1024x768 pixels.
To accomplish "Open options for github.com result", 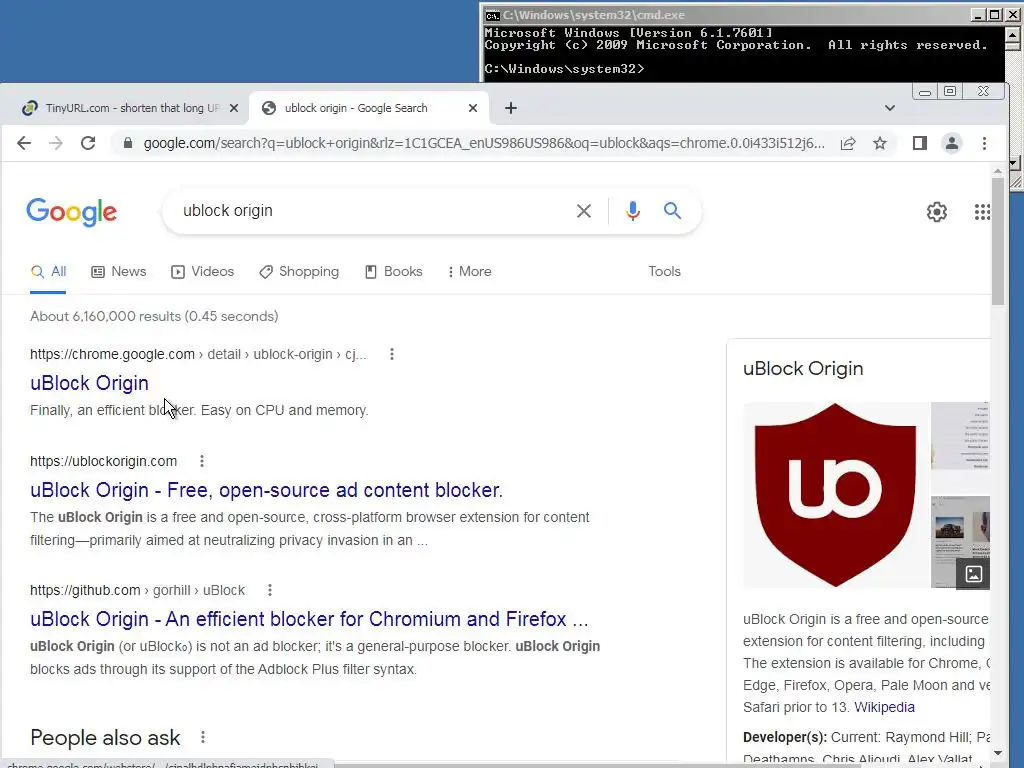I will tap(270, 590).
